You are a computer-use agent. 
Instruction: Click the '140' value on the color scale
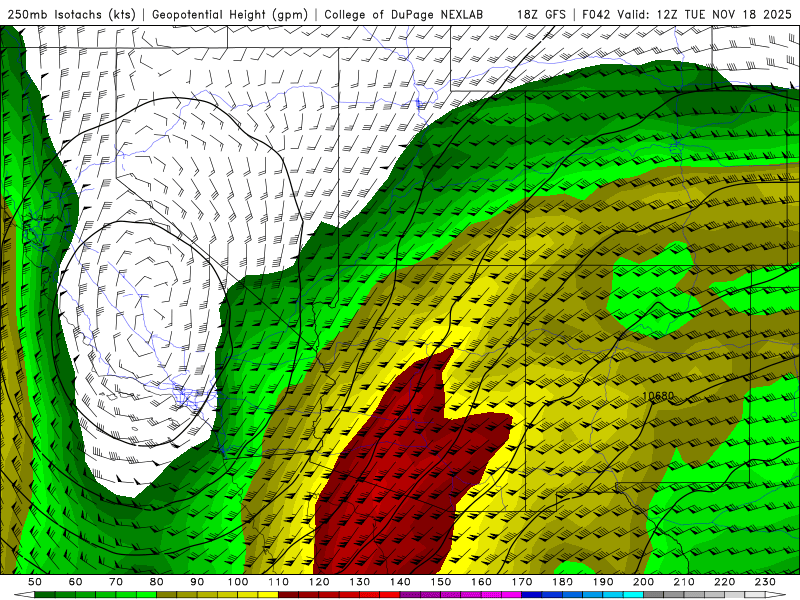pyautogui.click(x=400, y=582)
